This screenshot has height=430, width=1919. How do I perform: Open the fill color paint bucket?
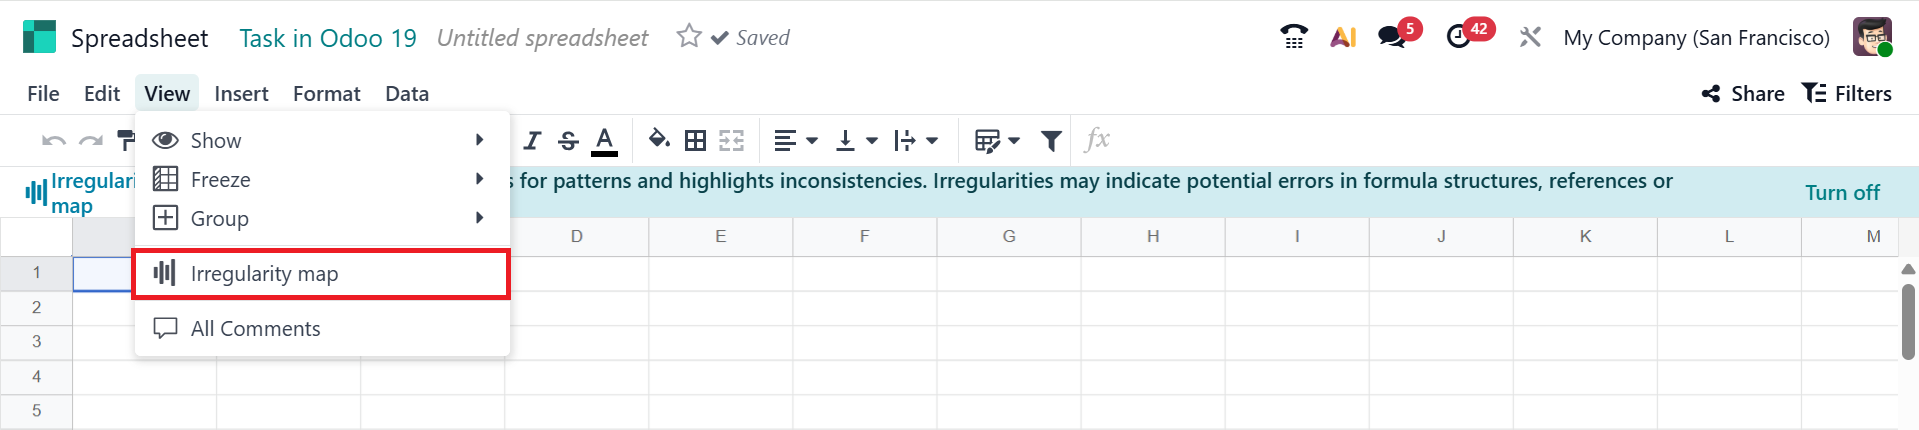(x=659, y=140)
